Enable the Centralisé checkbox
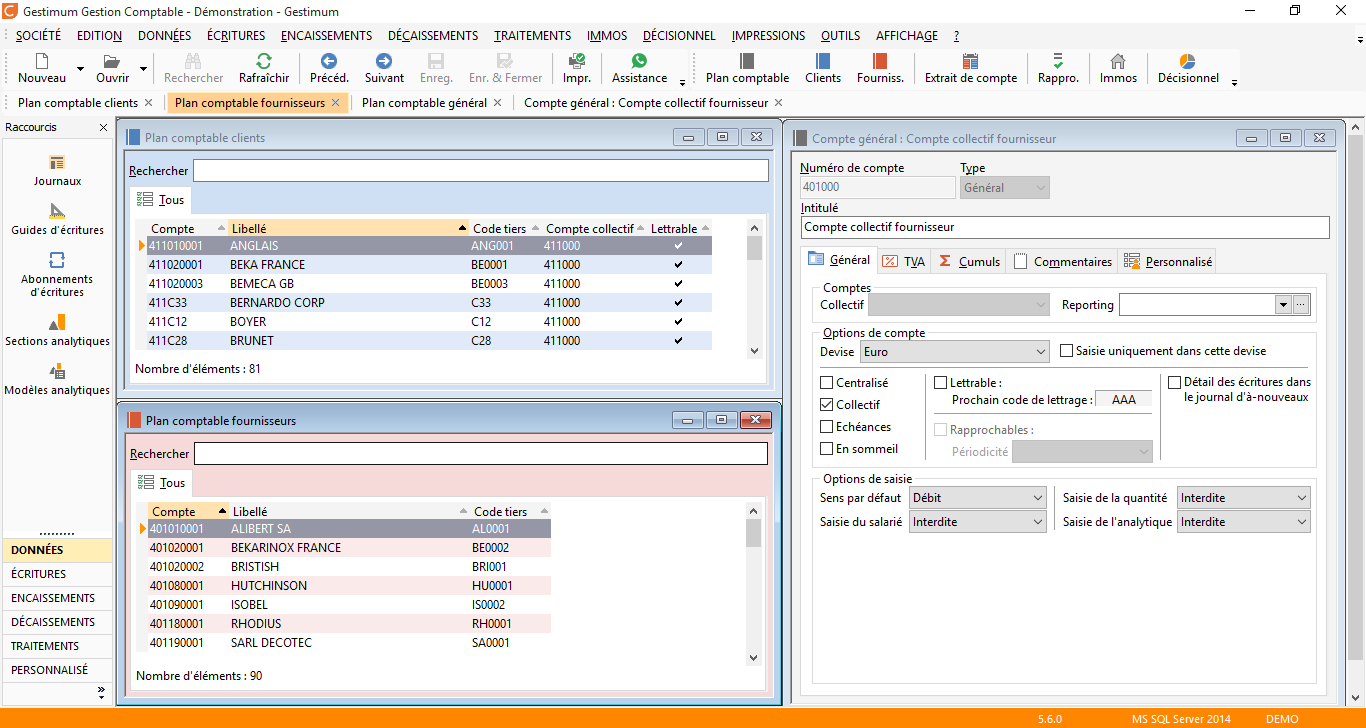 pos(827,383)
